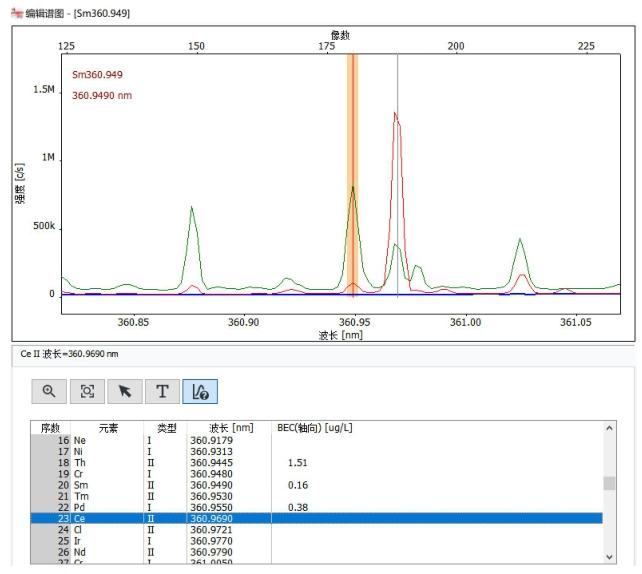Click the BEC(轴向) [ug/L] column header
The width and height of the screenshot is (642, 574).
tap(314, 428)
